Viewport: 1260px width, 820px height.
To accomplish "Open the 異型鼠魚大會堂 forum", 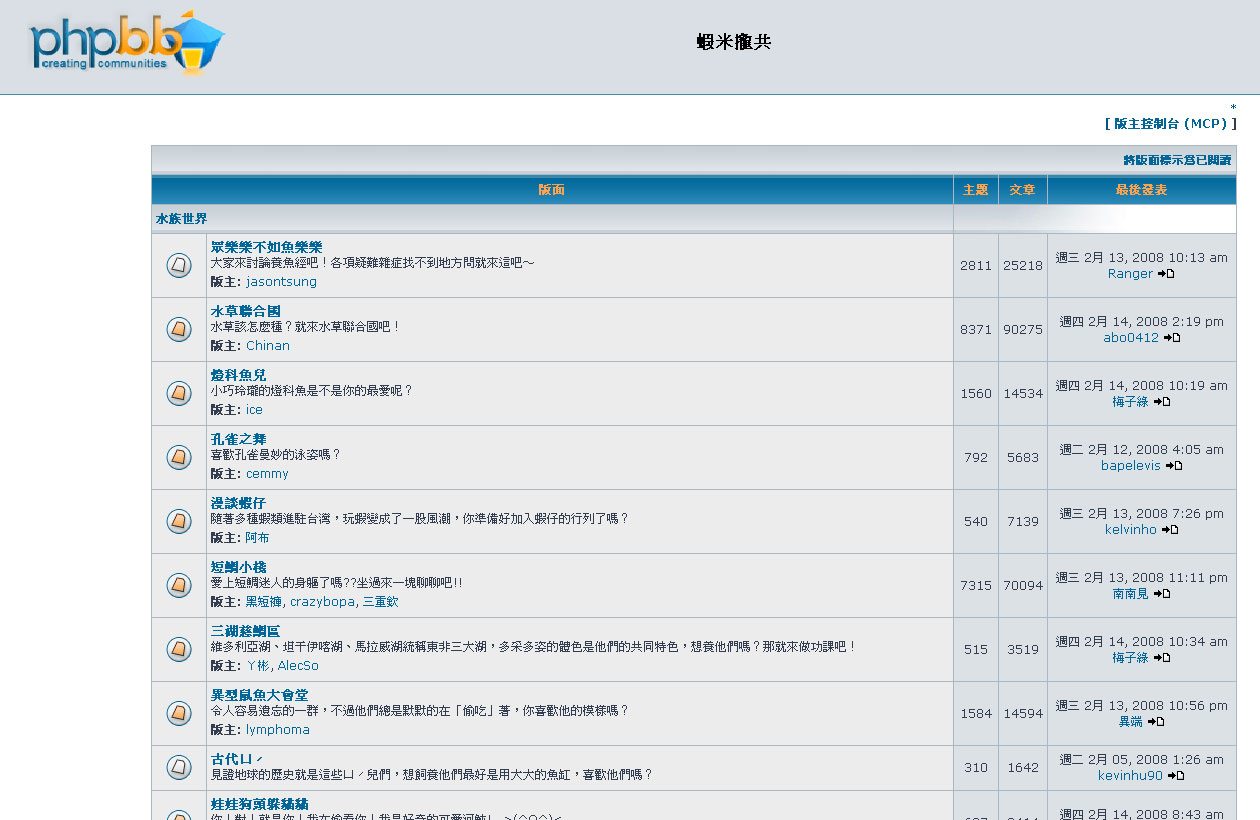I will click(260, 695).
